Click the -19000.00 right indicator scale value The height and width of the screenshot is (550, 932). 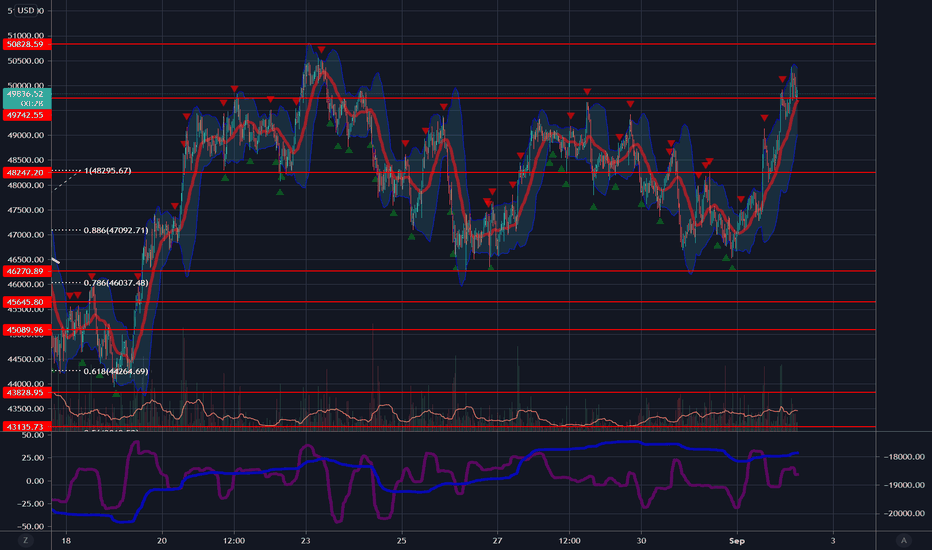(903, 485)
